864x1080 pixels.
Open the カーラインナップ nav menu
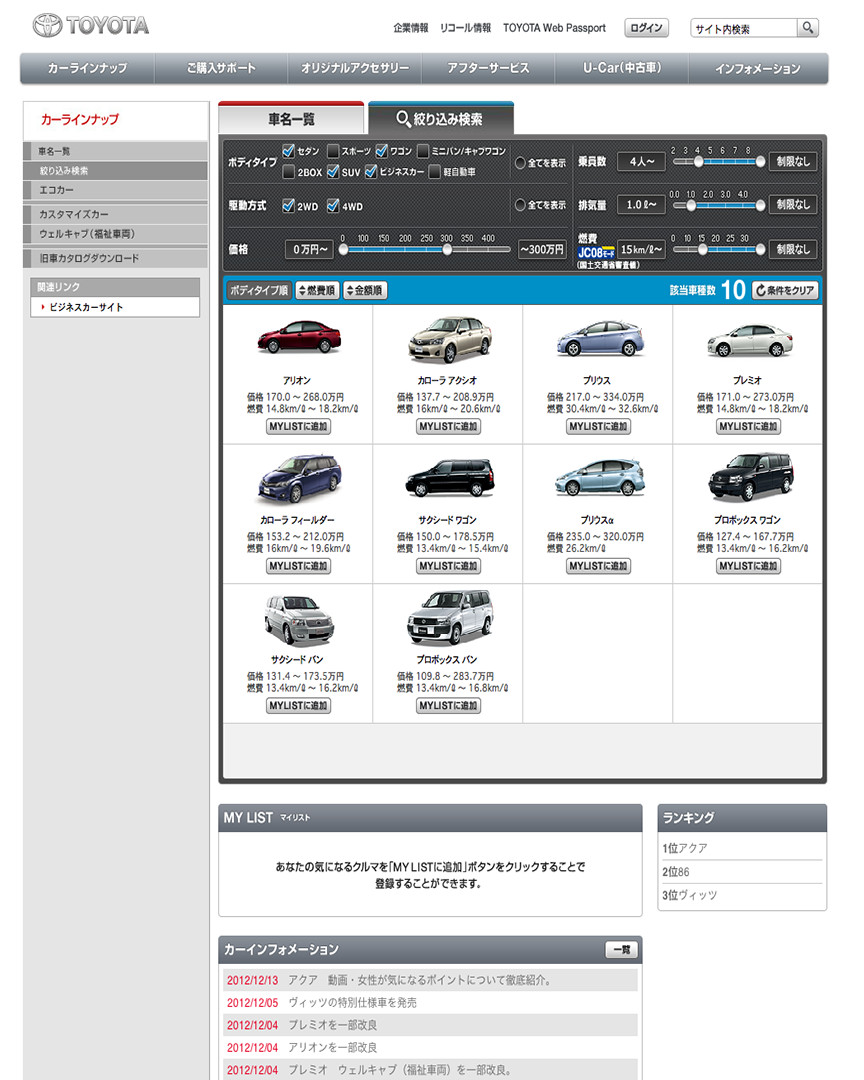click(x=88, y=68)
